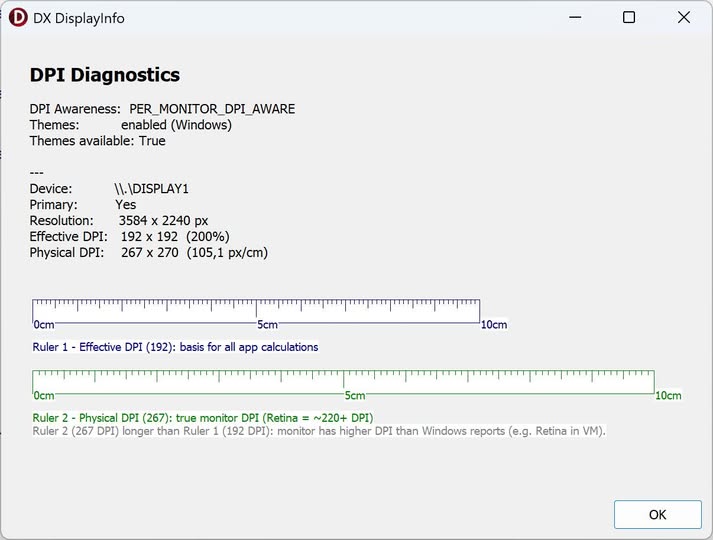Click the 'DPI Awareness:' label
Screen dimensions: 713x540
click(x=75, y=109)
